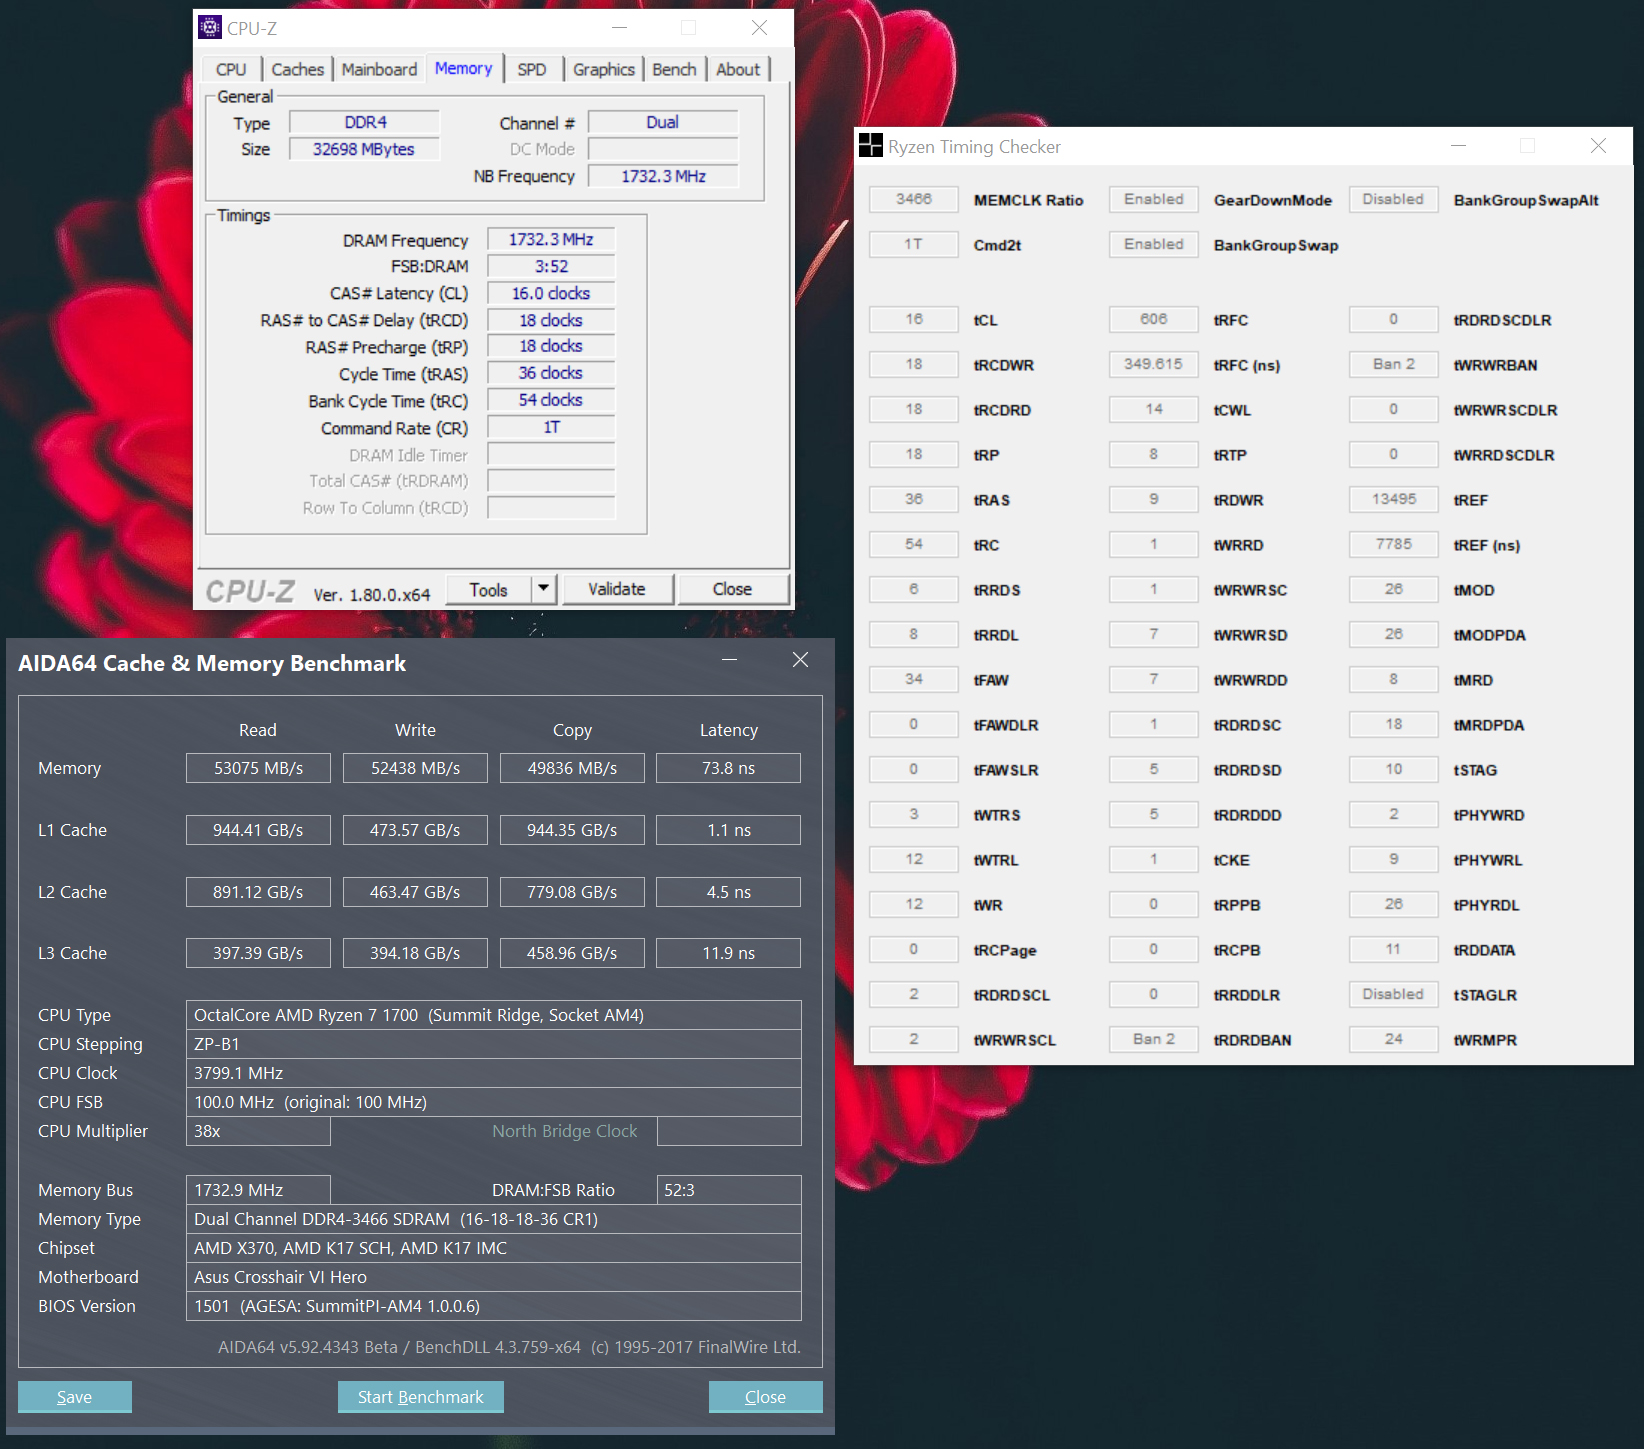Close the CPU-Z window via title bar X
Viewport: 1644px width, 1449px height.
[x=760, y=28]
